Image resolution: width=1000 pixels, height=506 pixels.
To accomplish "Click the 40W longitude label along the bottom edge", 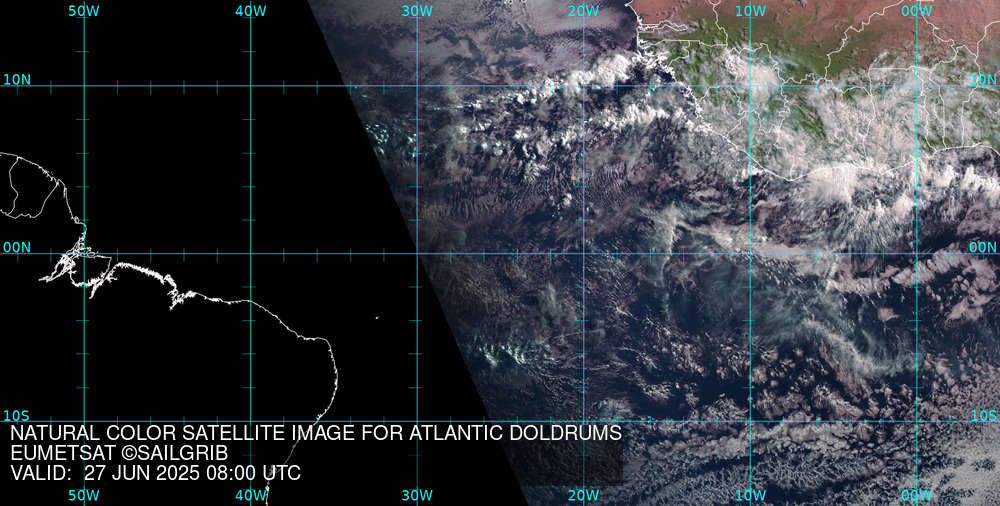I will click(x=250, y=496).
